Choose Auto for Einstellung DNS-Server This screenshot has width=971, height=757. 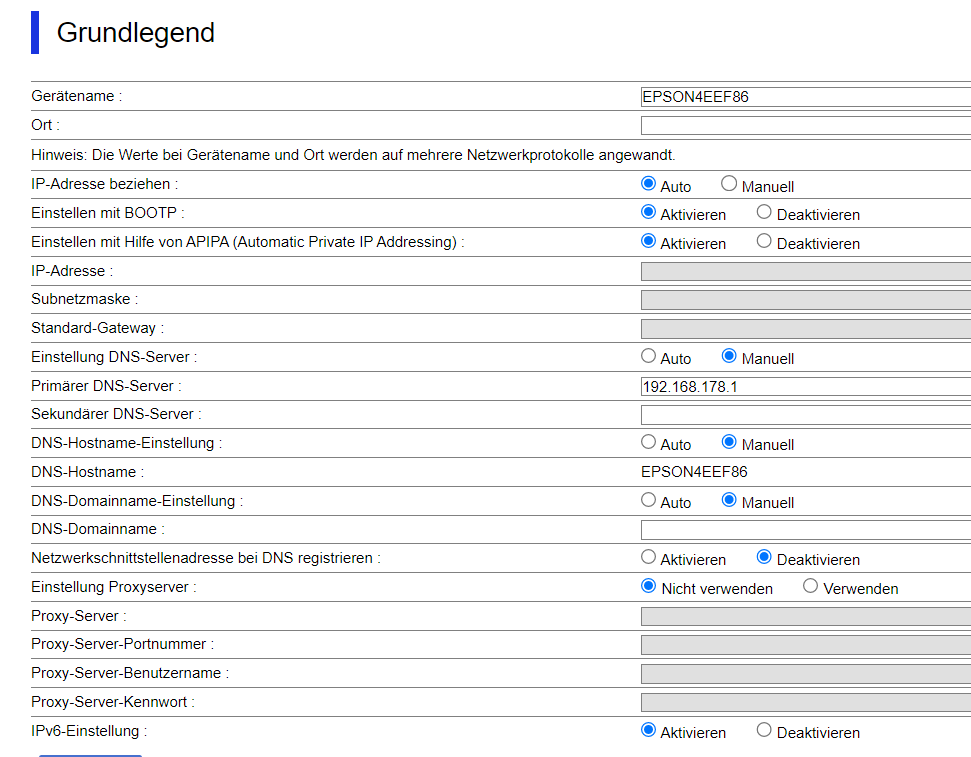pos(648,356)
